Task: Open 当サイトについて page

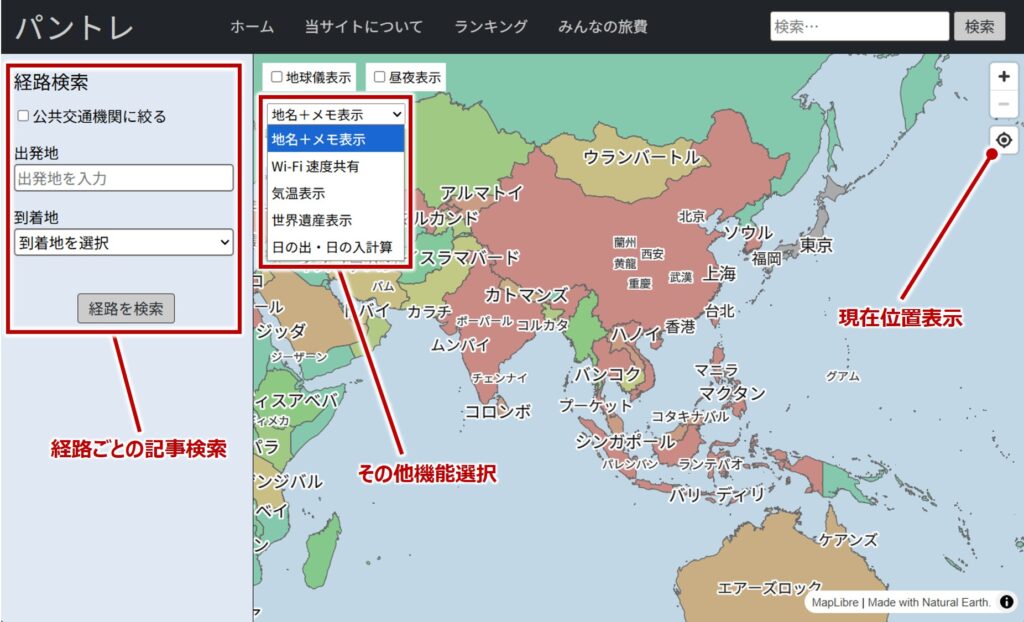Action: pos(364,27)
